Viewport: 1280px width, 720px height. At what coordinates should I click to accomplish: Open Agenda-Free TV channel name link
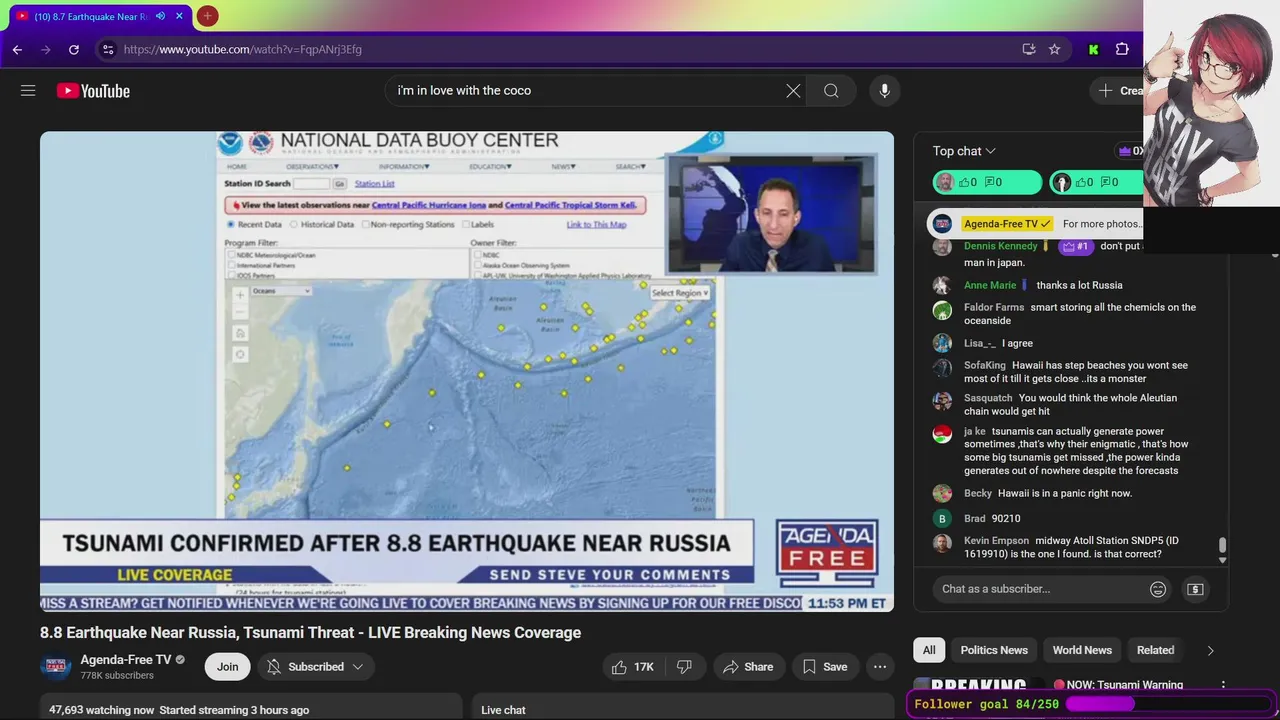click(125, 660)
